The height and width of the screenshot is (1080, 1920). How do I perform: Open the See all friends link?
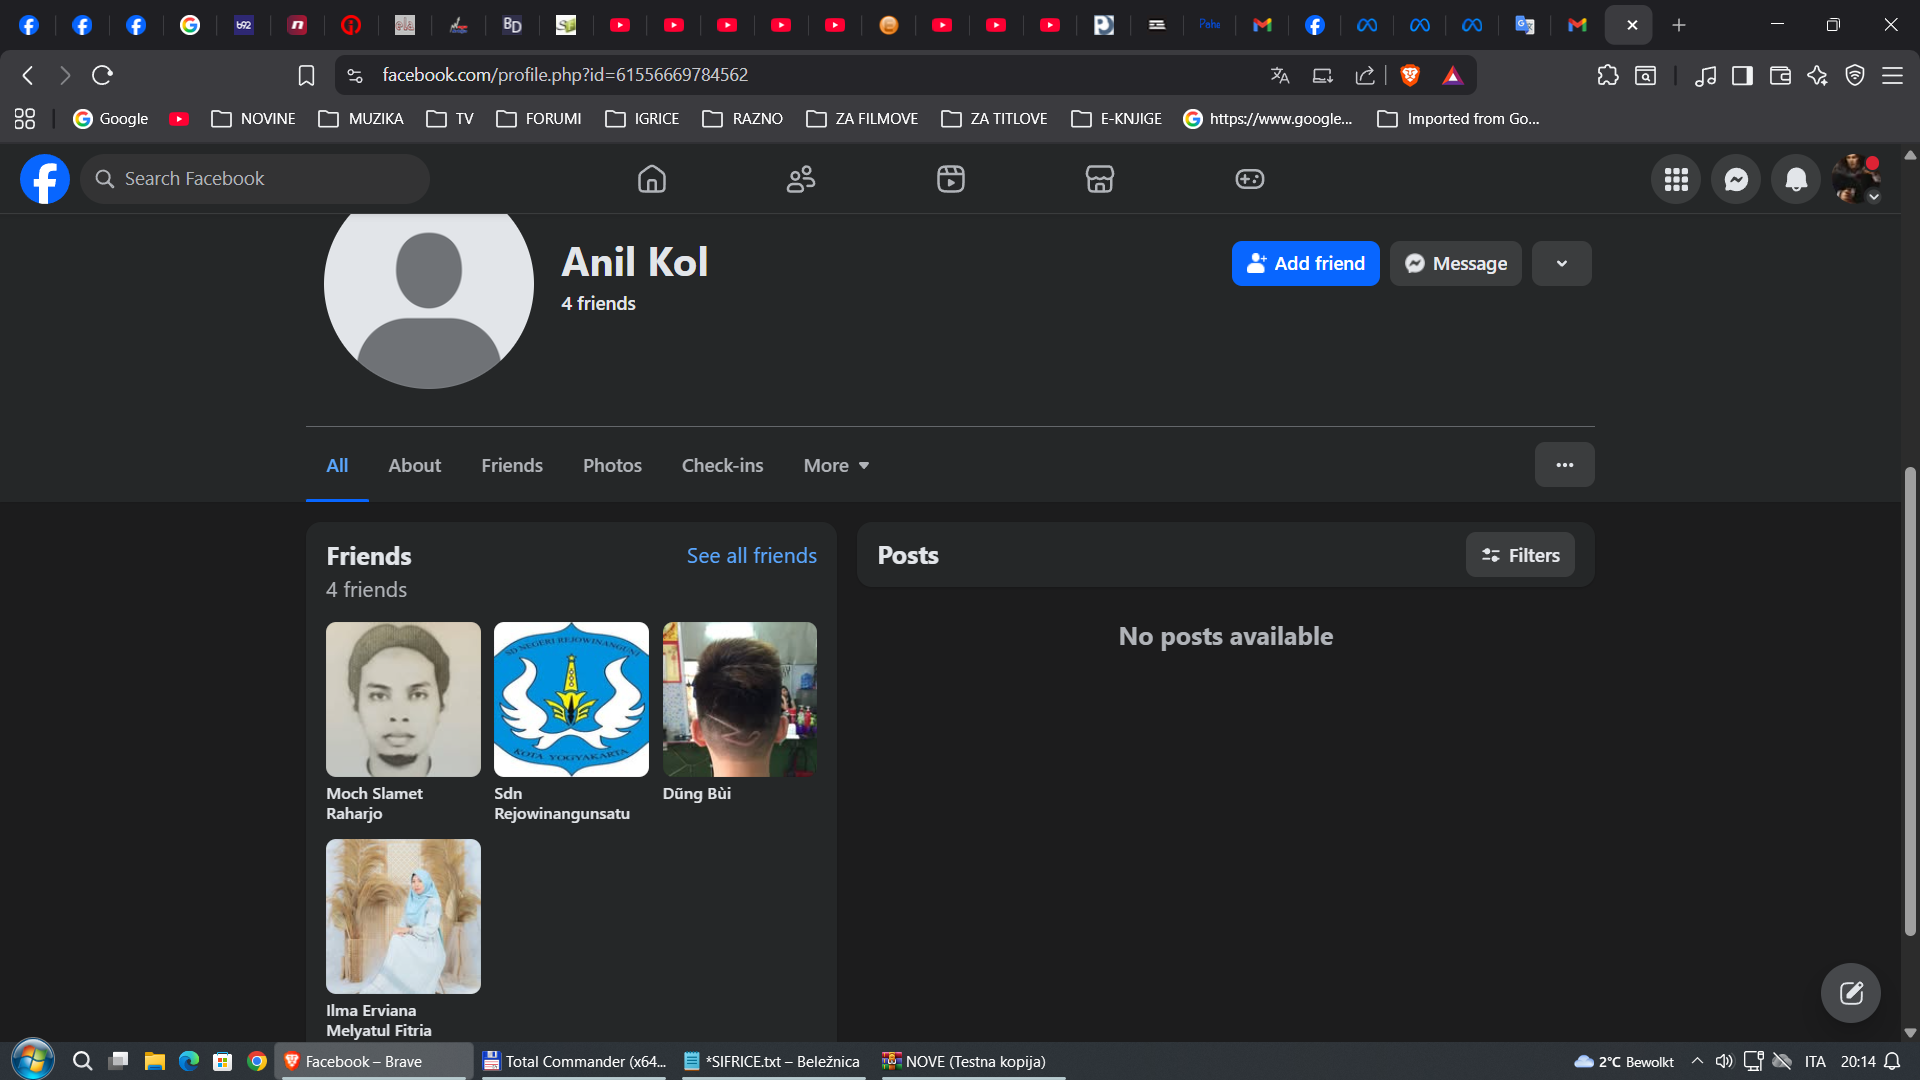click(751, 556)
